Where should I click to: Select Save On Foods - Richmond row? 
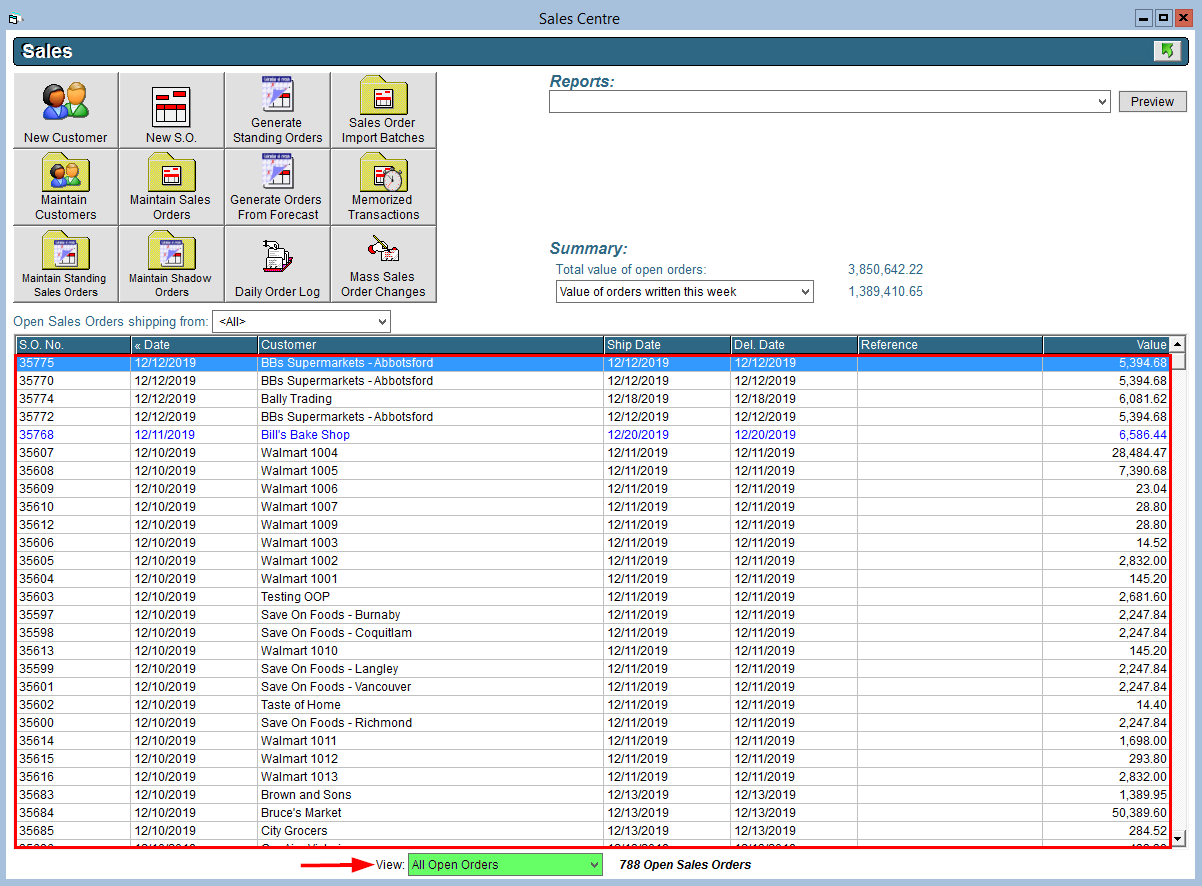pyautogui.click(x=593, y=723)
